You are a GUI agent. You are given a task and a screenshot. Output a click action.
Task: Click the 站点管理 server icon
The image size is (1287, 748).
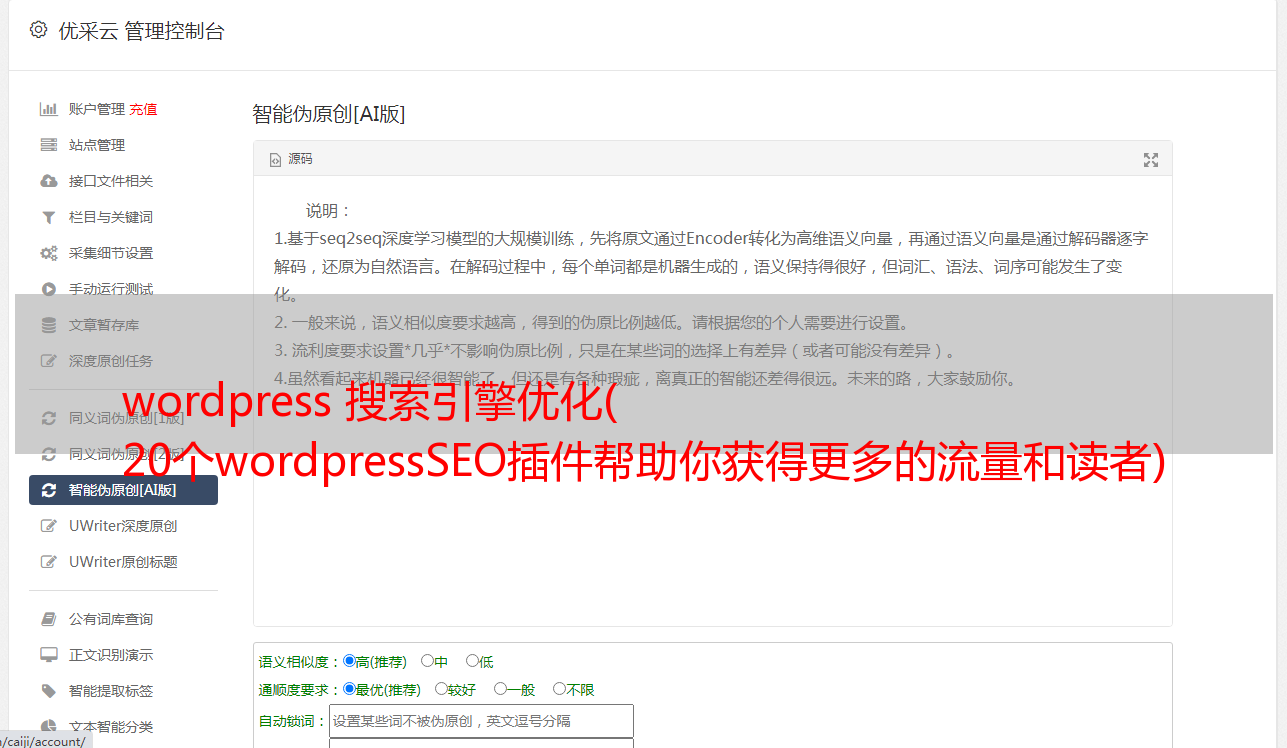coord(48,145)
